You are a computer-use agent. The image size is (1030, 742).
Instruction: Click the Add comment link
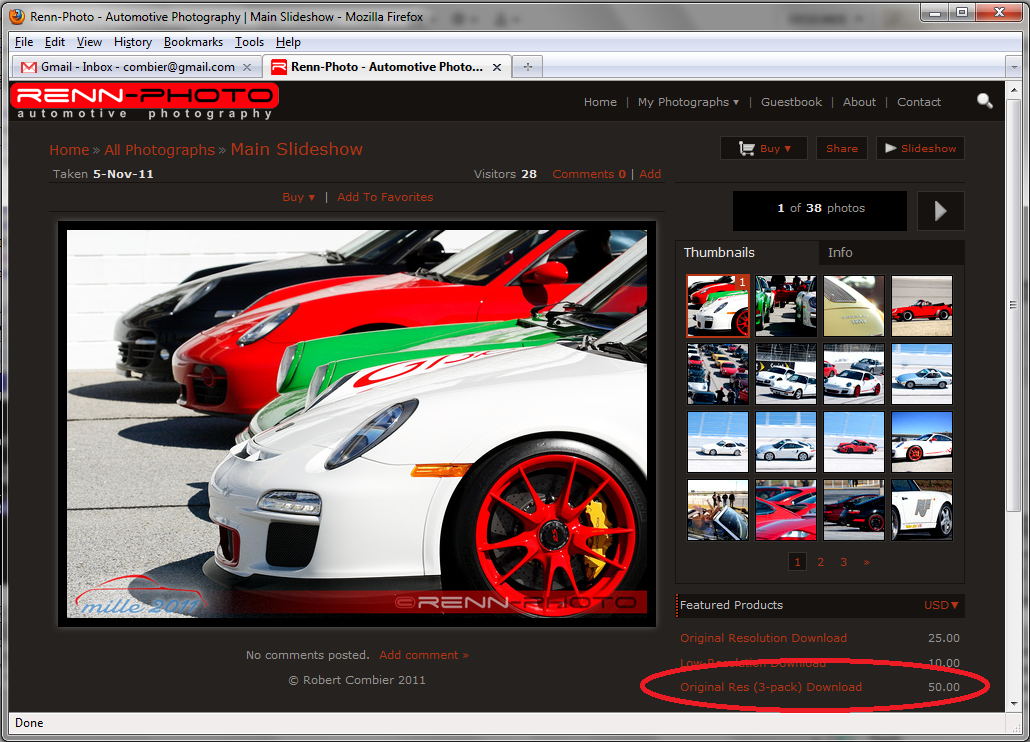pyautogui.click(x=423, y=655)
